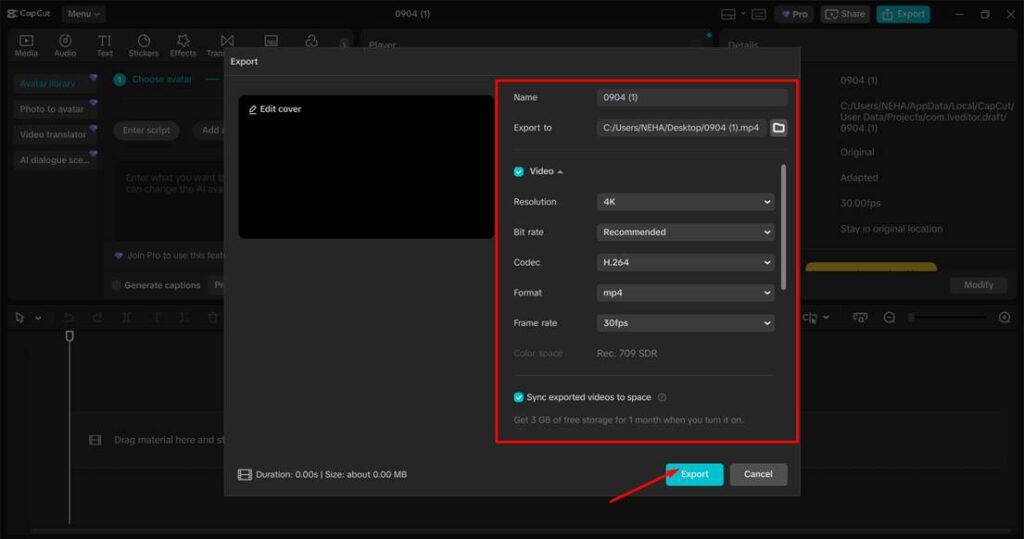Click the Edit cover pencil icon
1024x539 pixels.
coord(252,109)
